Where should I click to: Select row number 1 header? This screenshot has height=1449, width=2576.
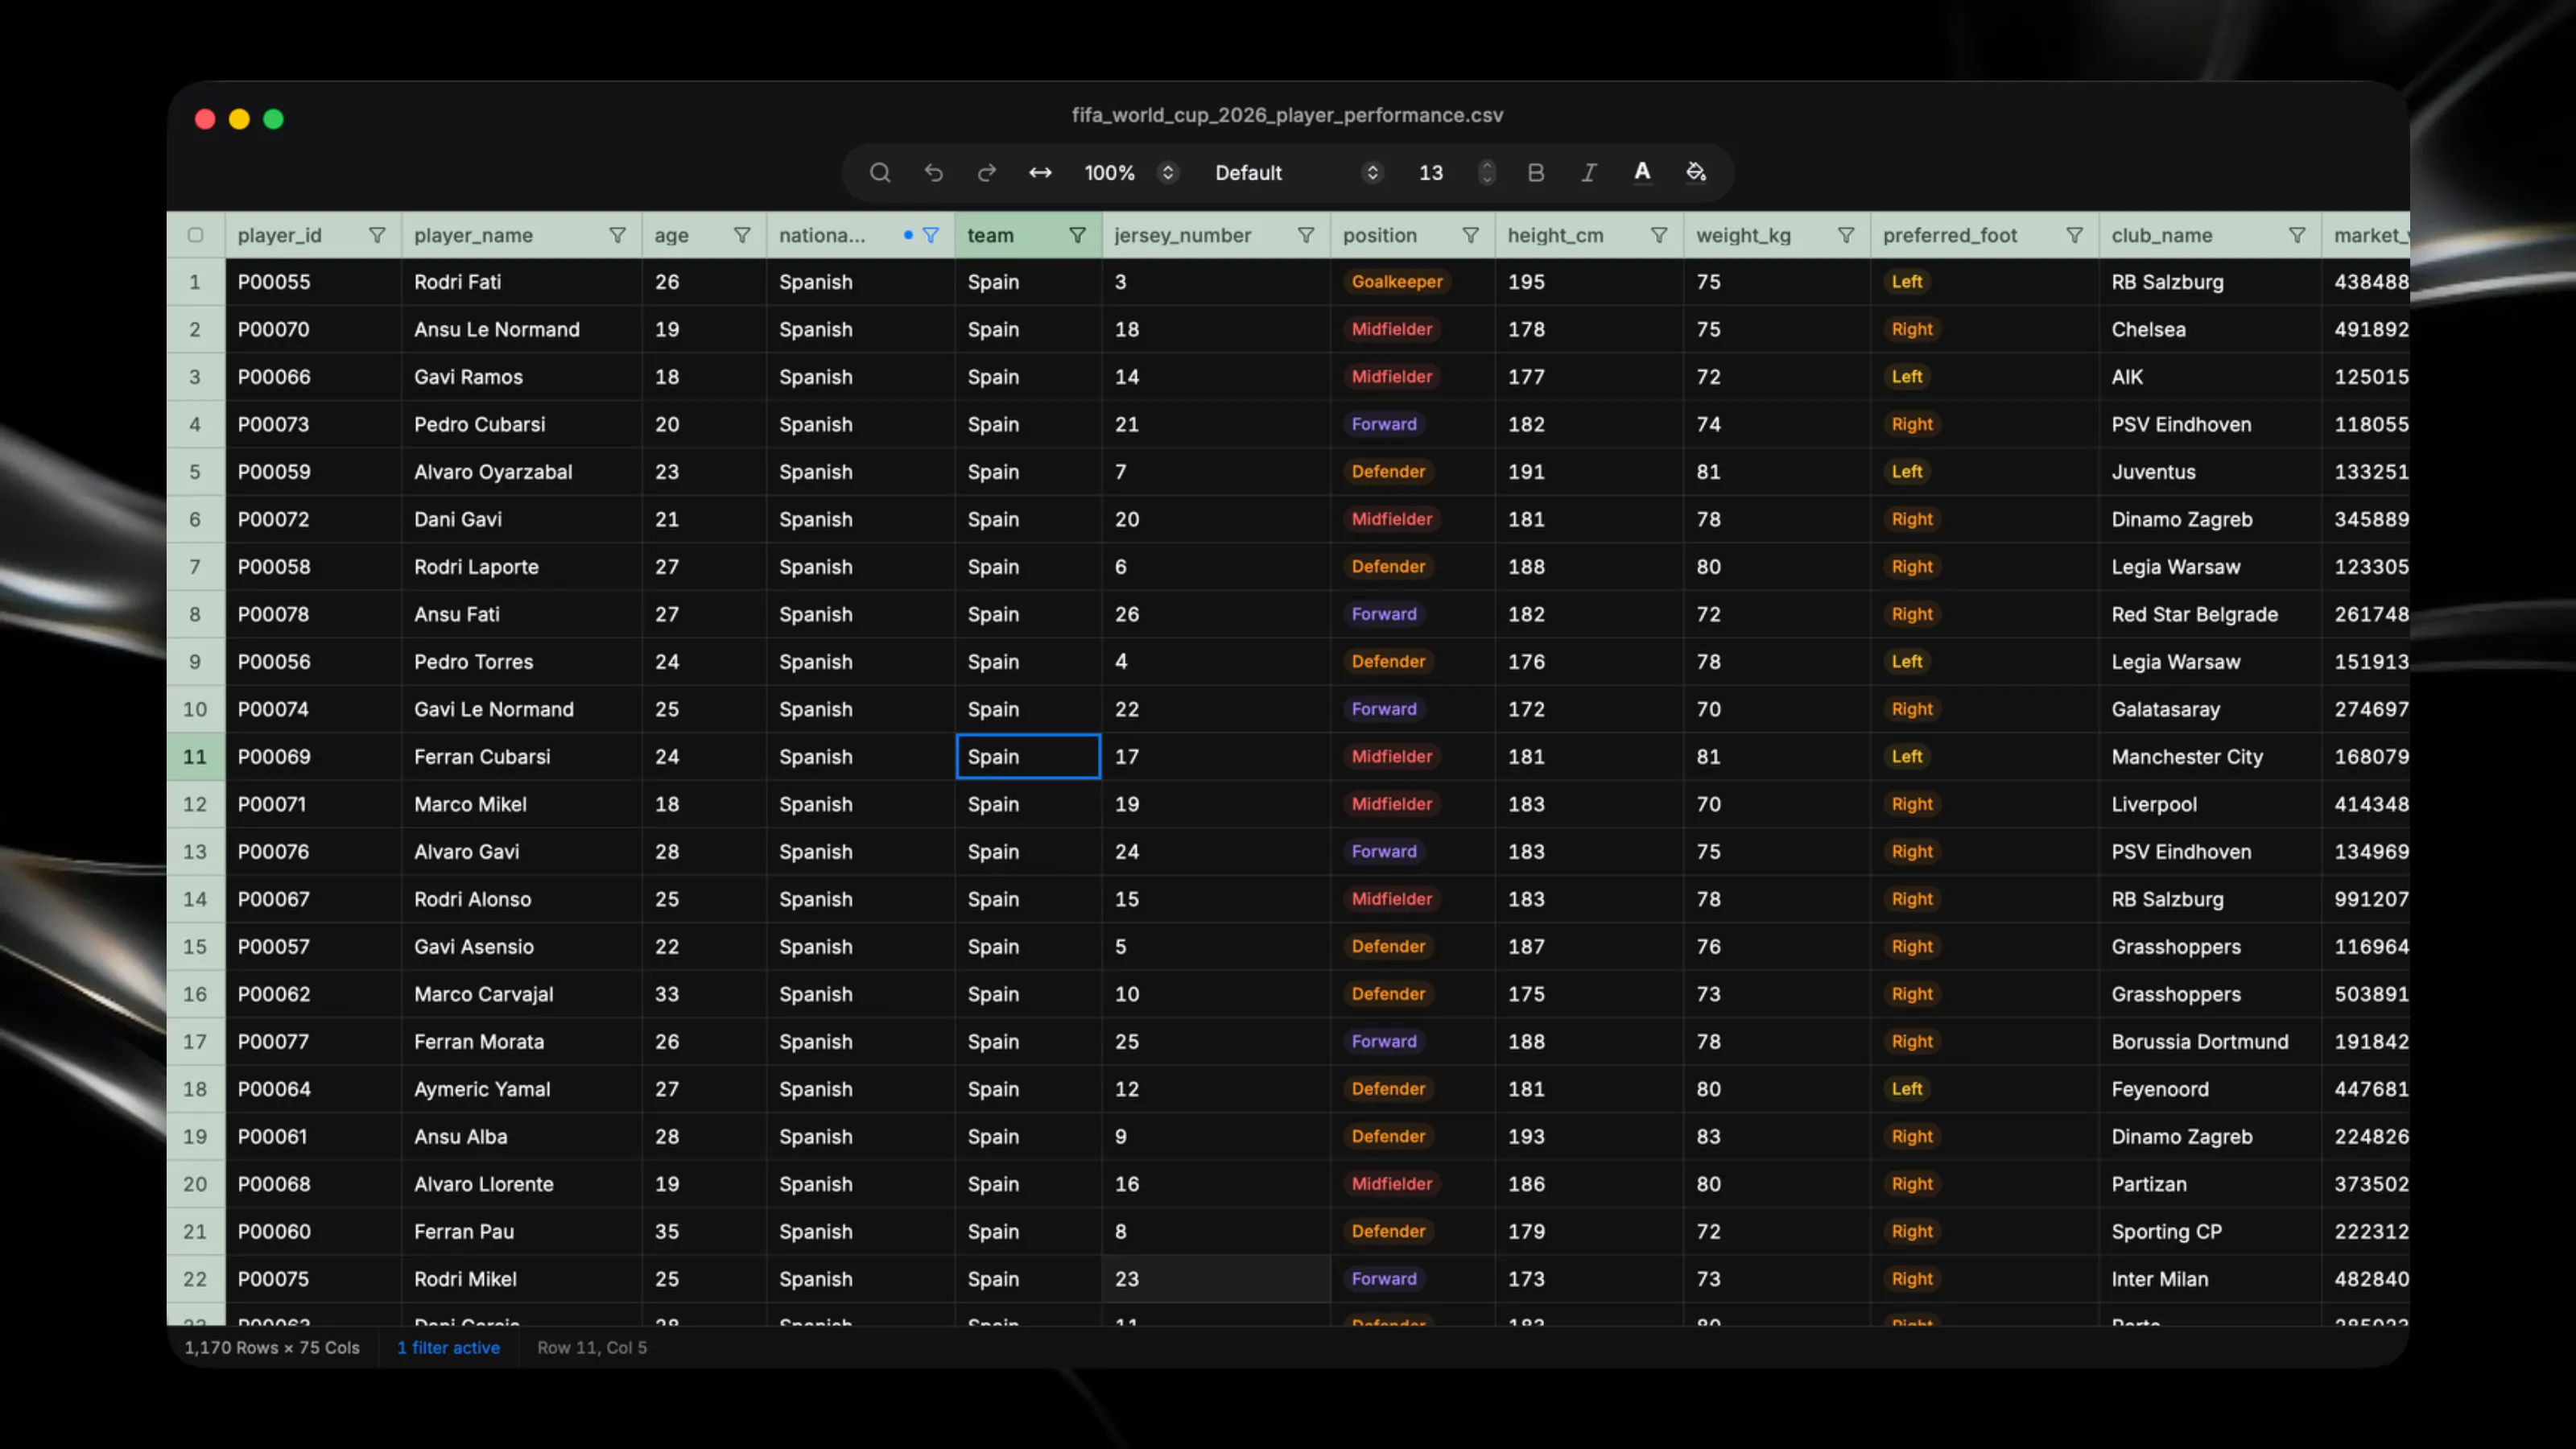click(x=195, y=282)
